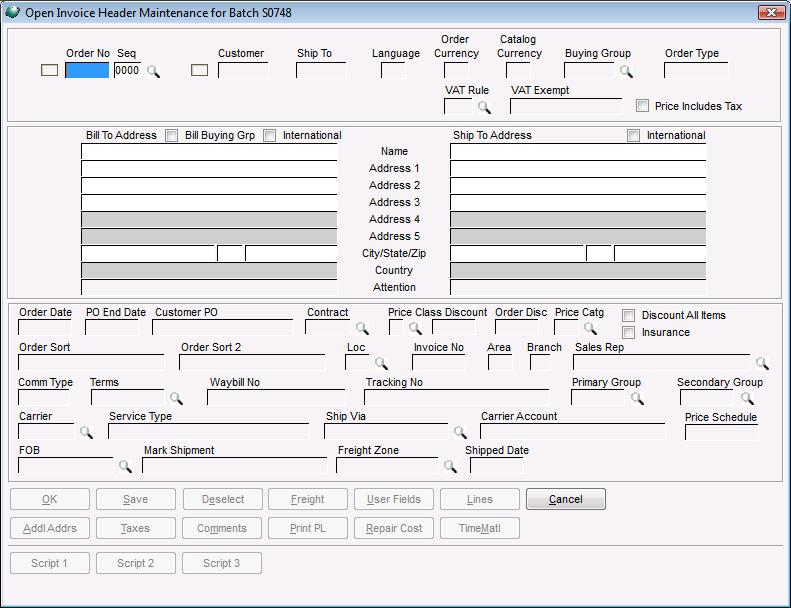Open the Freight button
Image resolution: width=791 pixels, height=608 pixels.
point(308,499)
